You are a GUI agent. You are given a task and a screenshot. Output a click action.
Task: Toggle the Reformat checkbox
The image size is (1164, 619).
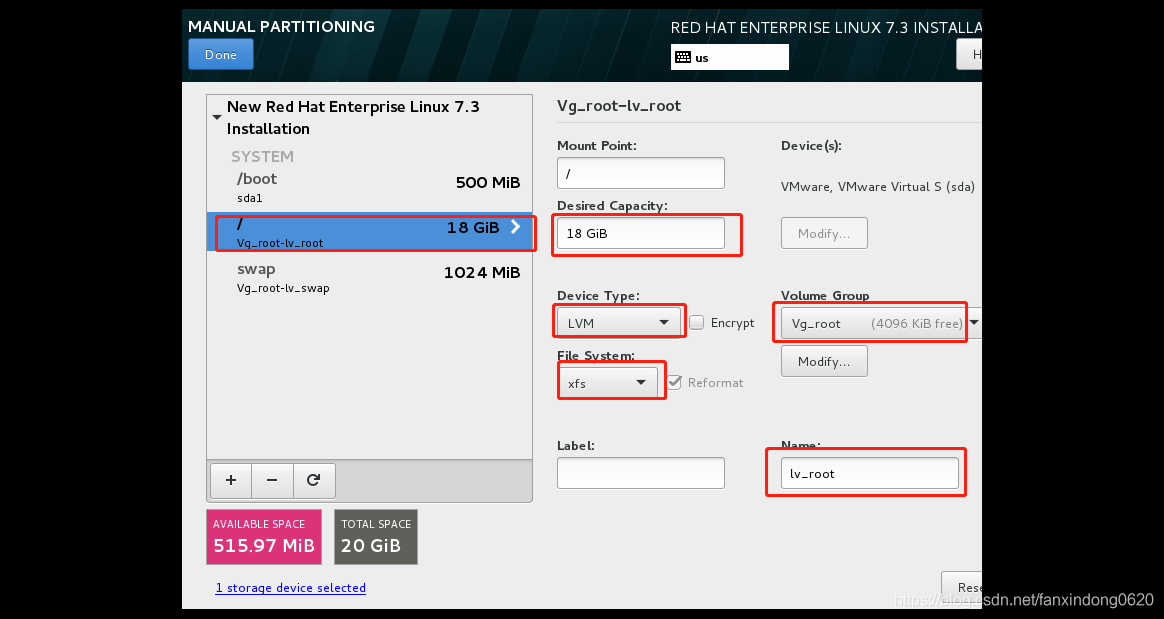point(674,382)
